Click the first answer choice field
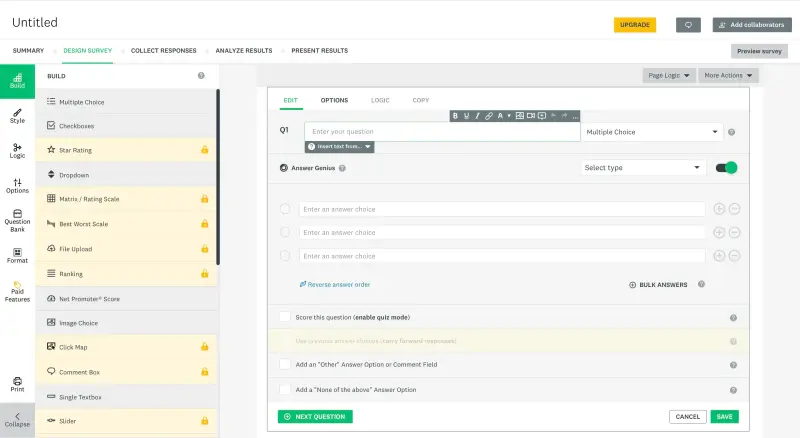 click(x=502, y=209)
